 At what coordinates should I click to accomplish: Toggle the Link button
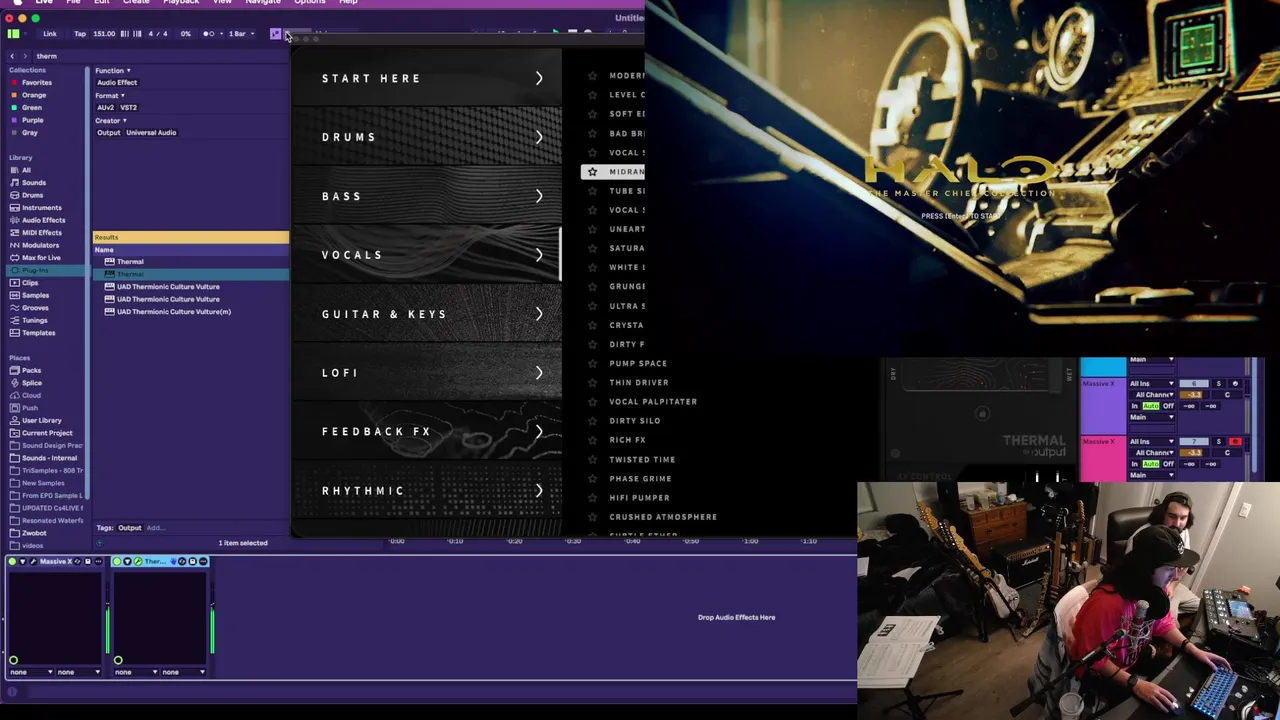pos(49,34)
